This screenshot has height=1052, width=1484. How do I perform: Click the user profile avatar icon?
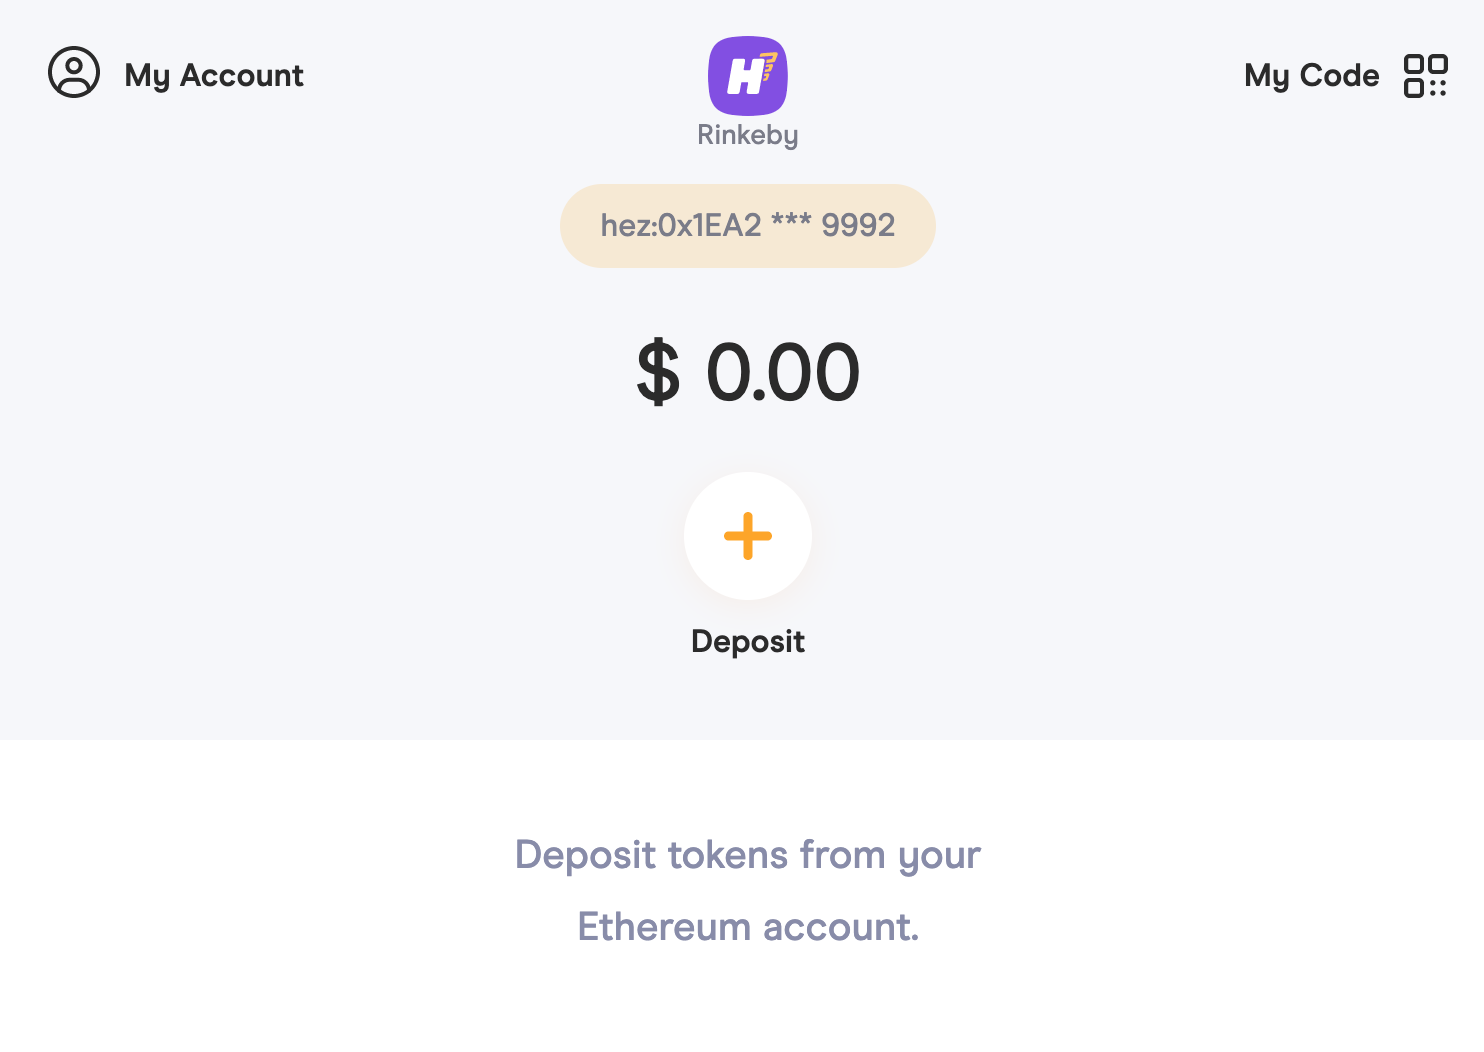click(74, 72)
